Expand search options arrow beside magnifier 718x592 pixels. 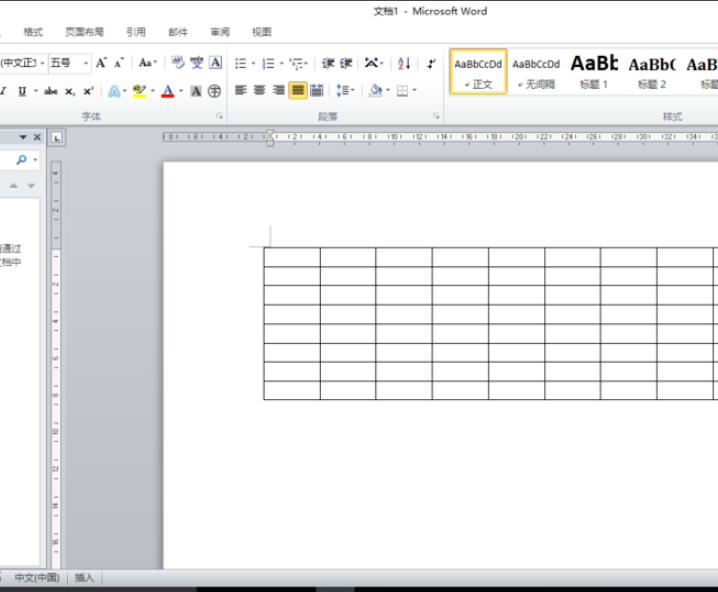click(35, 160)
